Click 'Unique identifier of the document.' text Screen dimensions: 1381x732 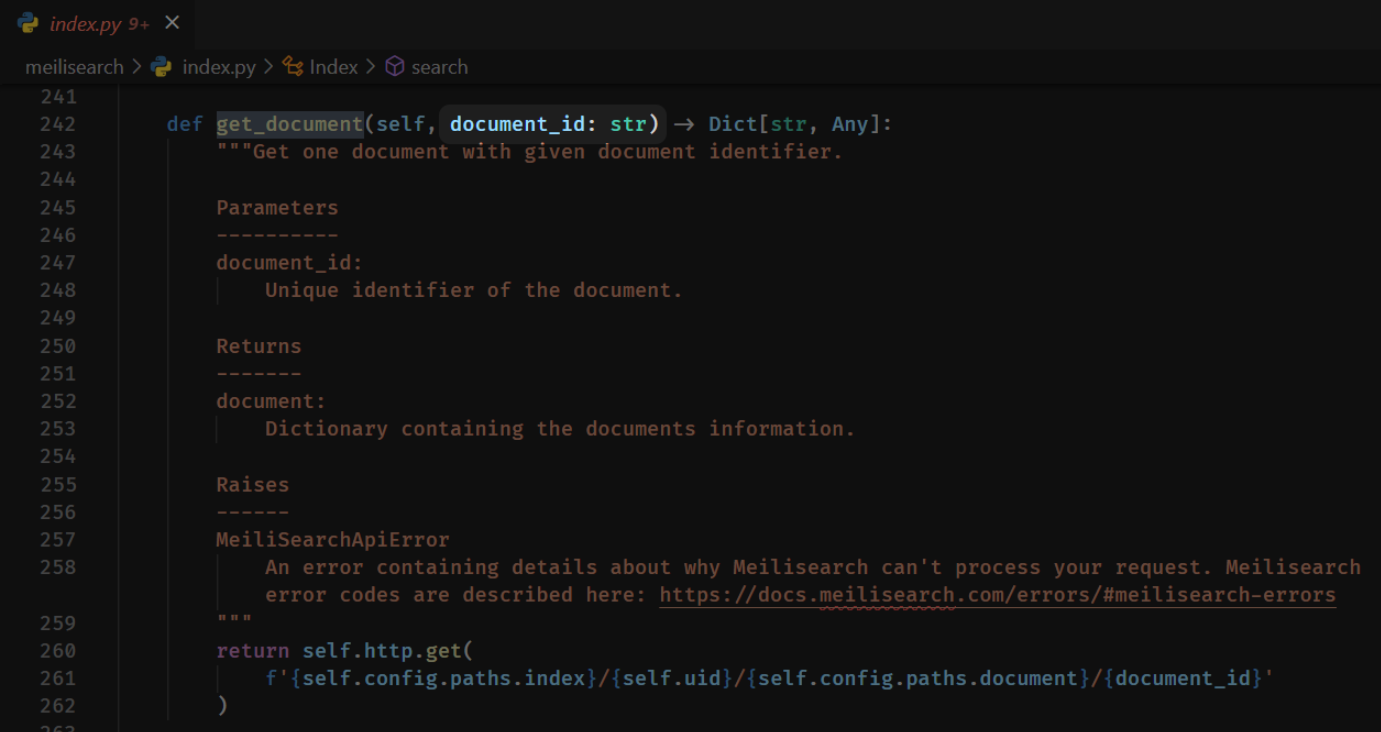pos(473,290)
